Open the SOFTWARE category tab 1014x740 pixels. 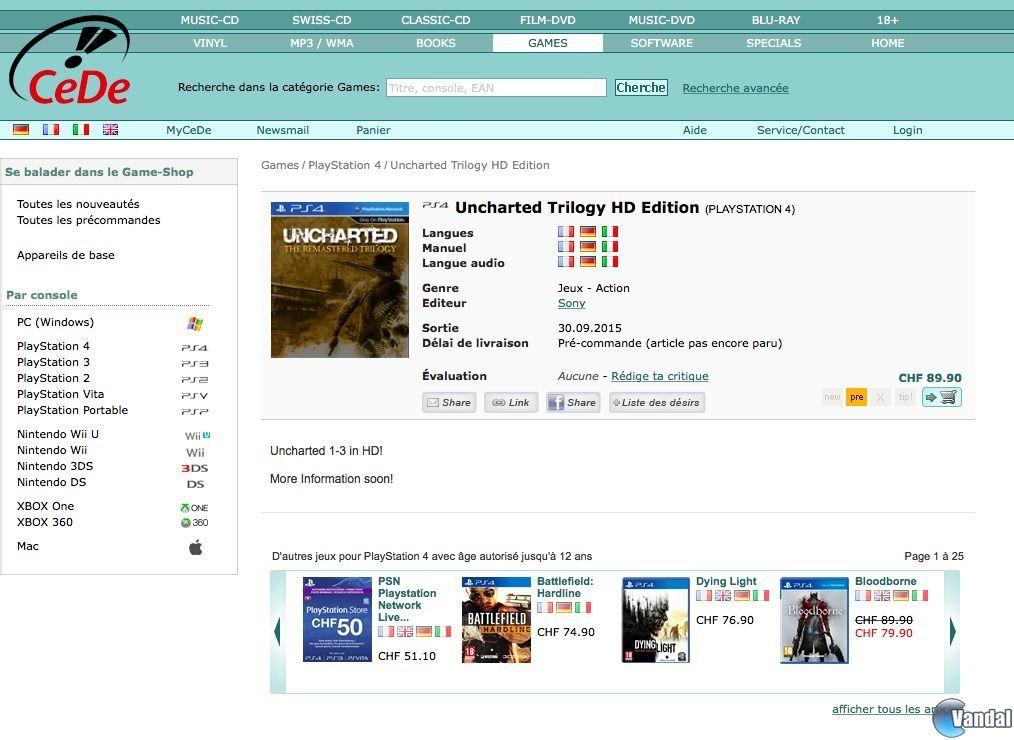pos(661,43)
